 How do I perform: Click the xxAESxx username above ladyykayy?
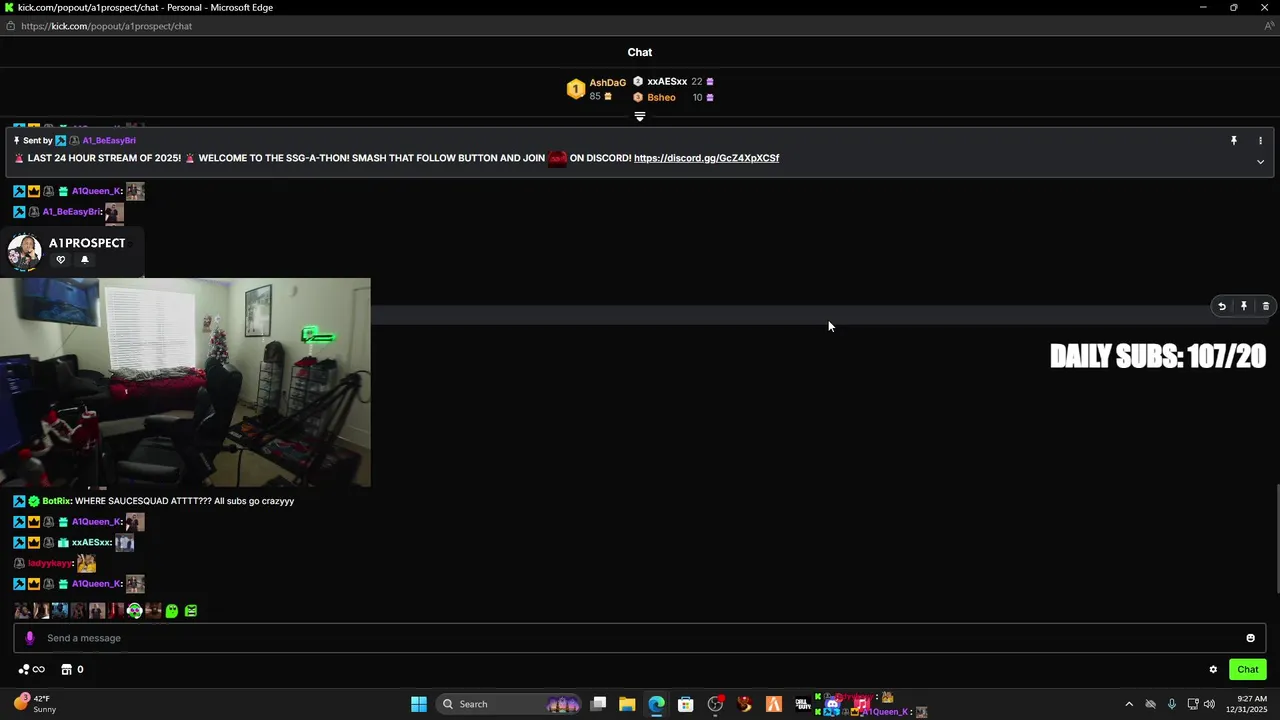click(91, 543)
